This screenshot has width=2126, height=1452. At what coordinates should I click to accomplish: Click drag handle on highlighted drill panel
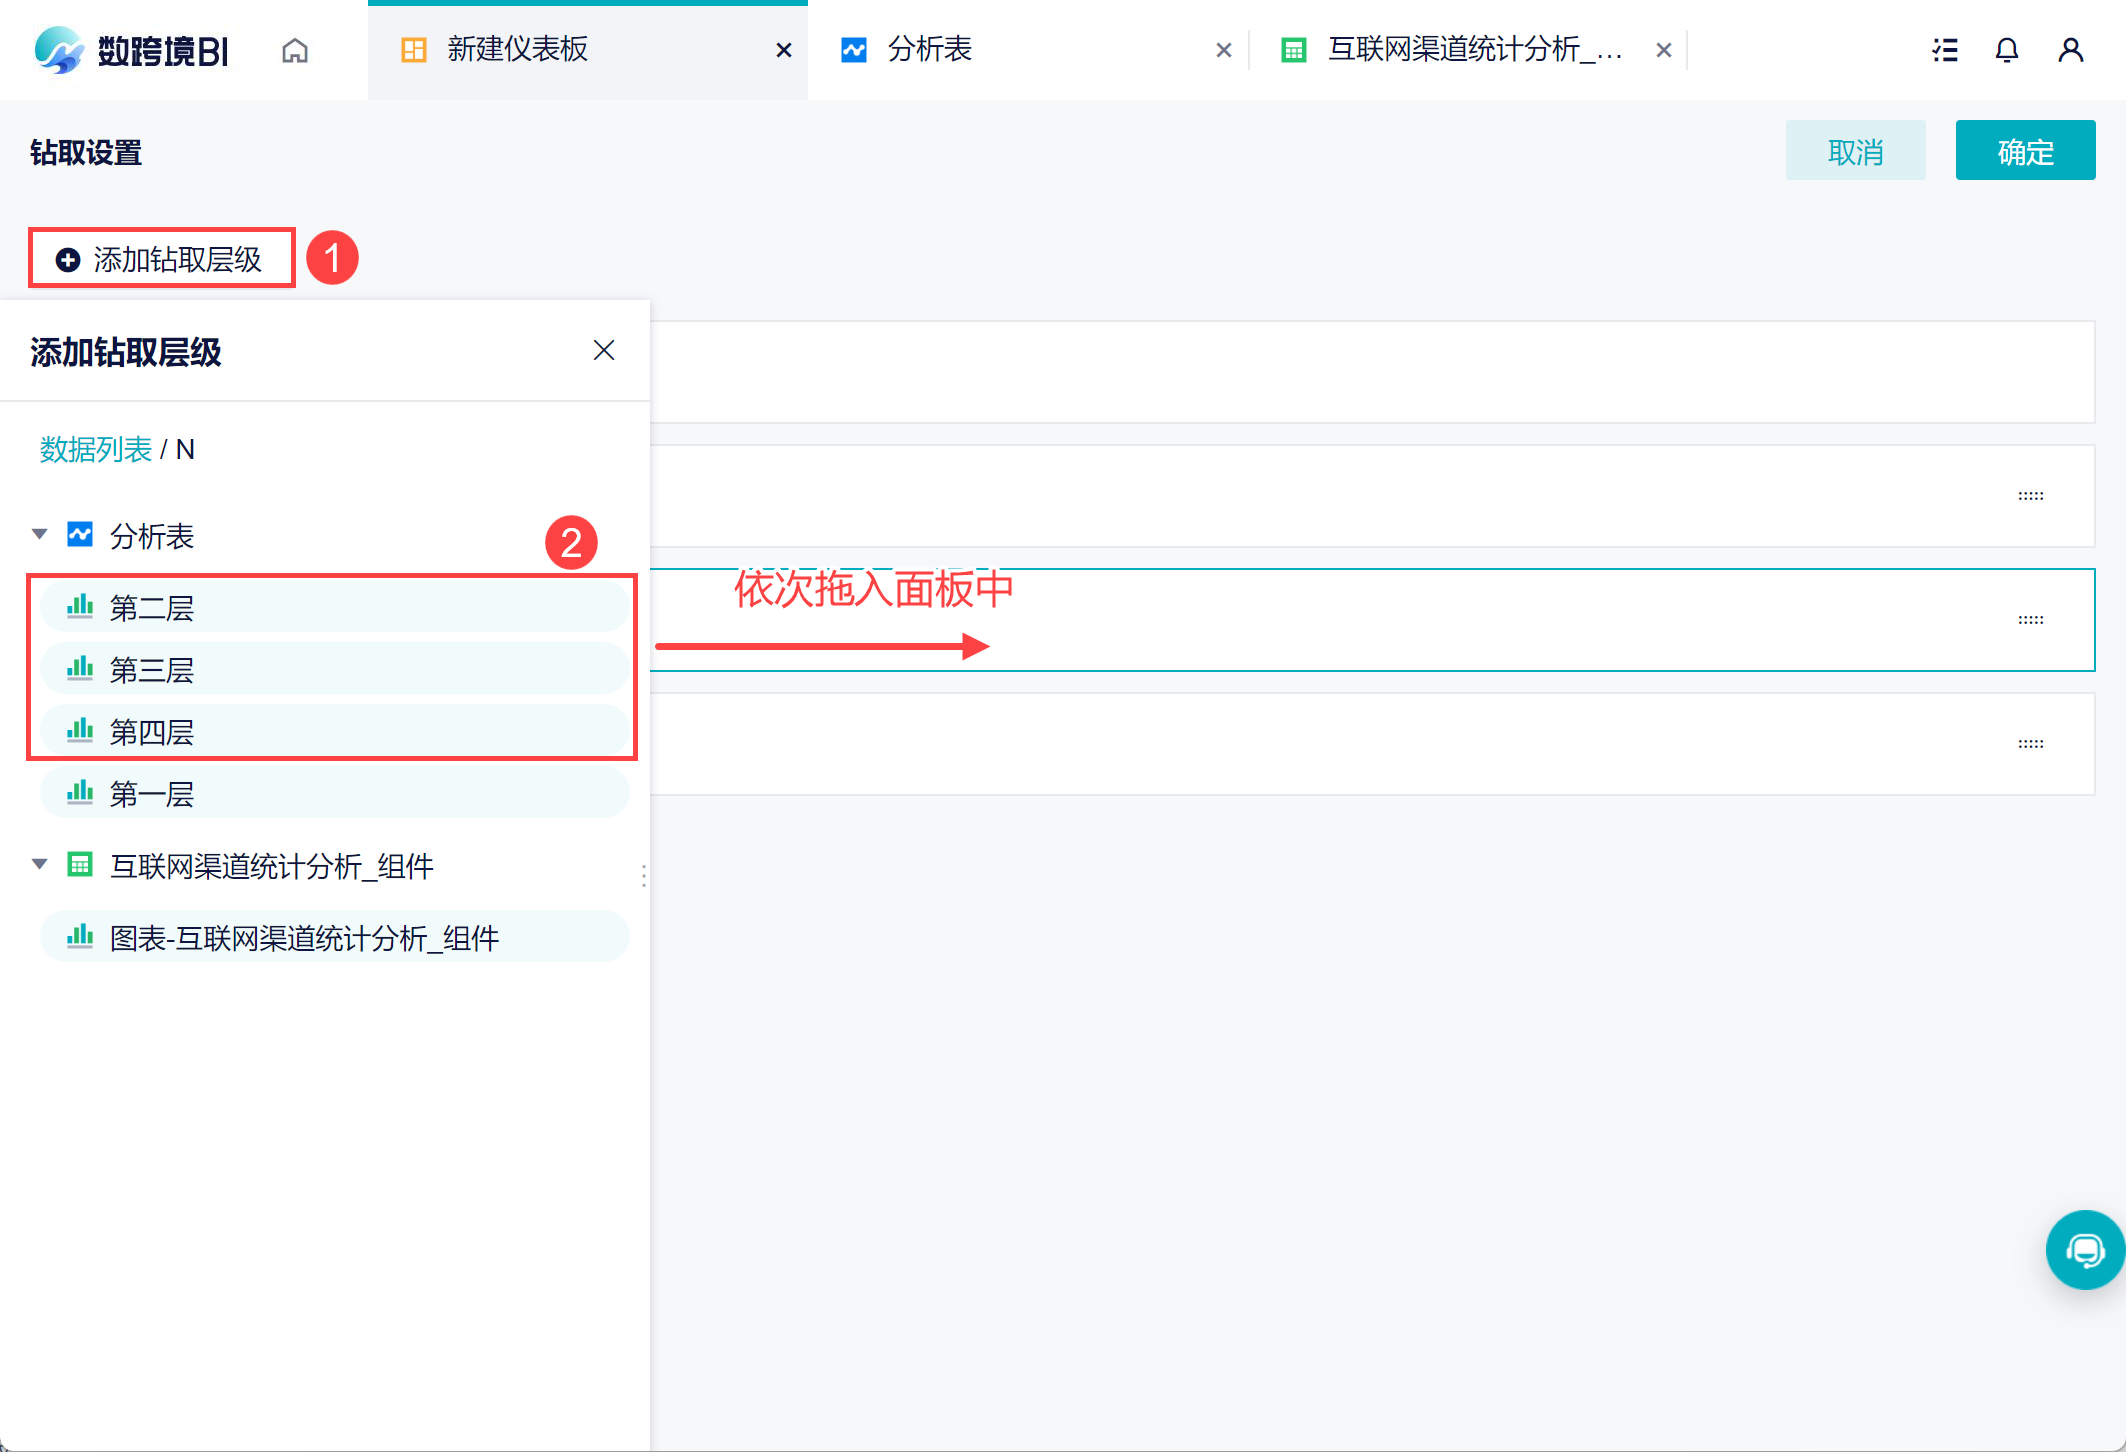point(2030,620)
